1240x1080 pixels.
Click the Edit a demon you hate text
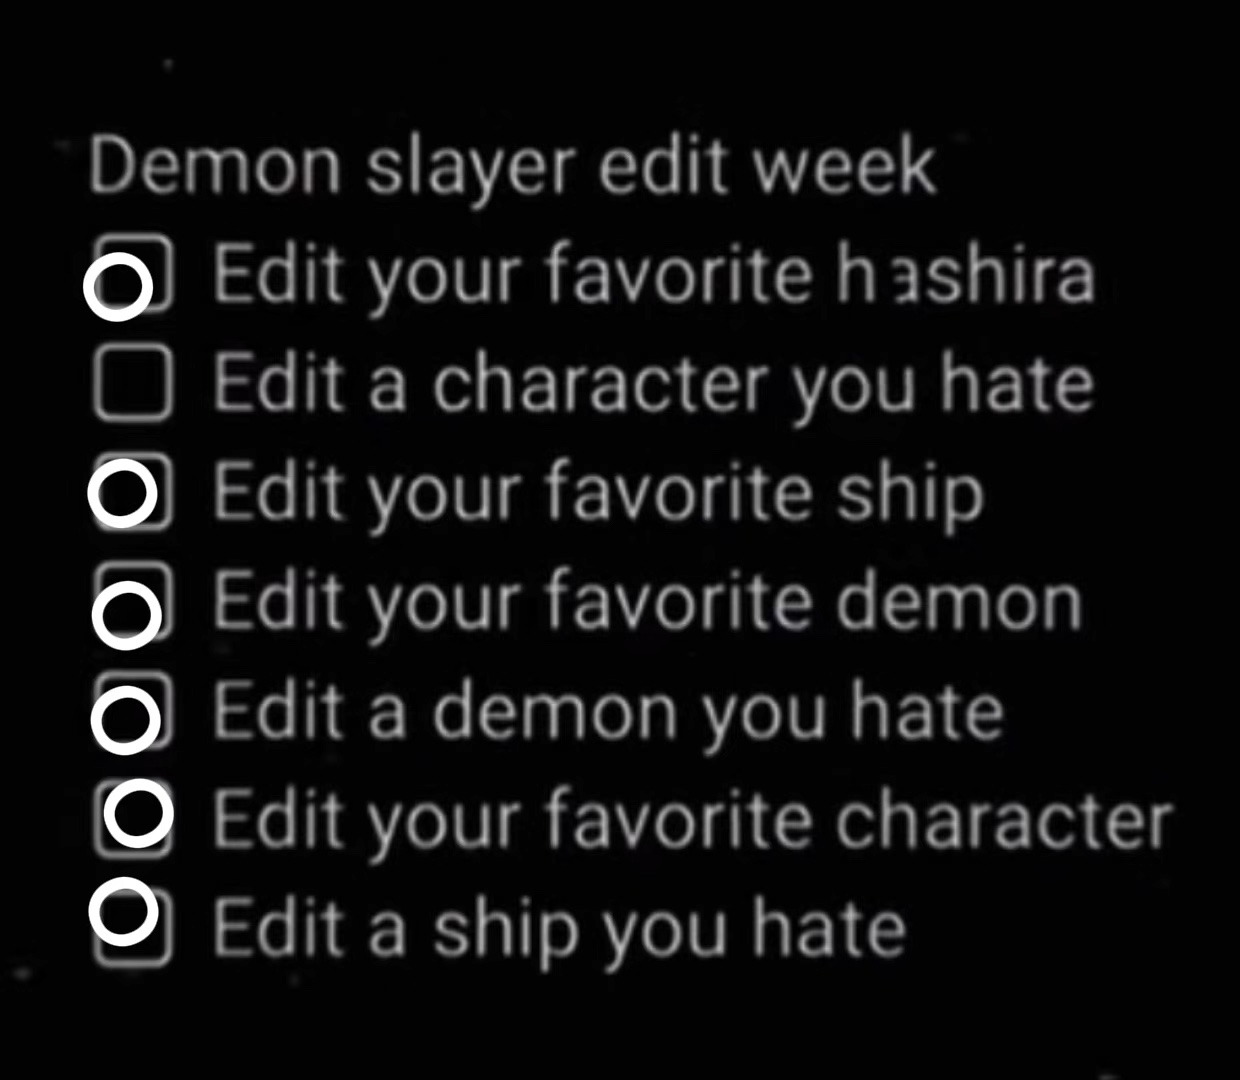click(x=608, y=713)
